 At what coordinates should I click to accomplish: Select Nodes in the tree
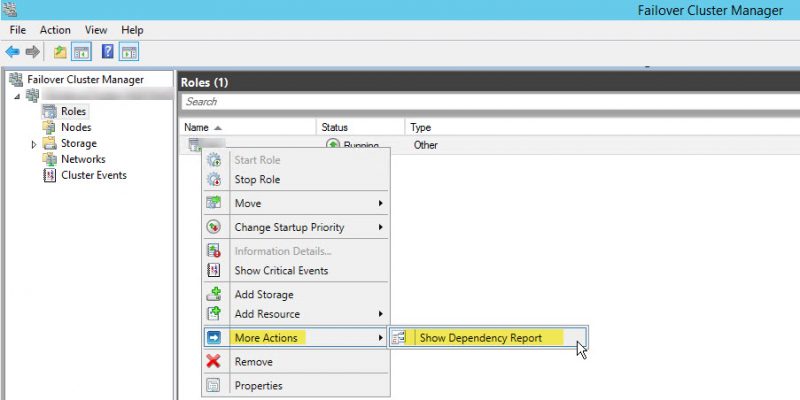tap(76, 127)
